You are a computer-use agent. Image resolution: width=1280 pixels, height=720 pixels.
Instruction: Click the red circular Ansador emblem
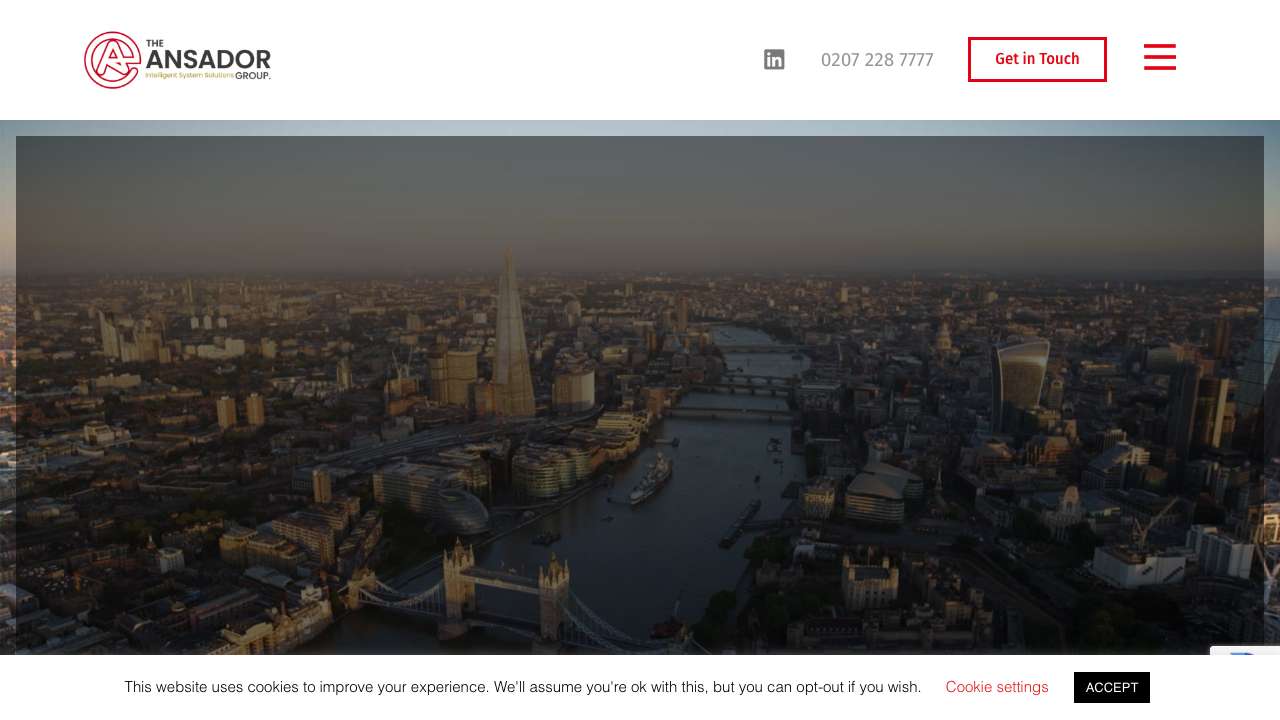pos(112,60)
